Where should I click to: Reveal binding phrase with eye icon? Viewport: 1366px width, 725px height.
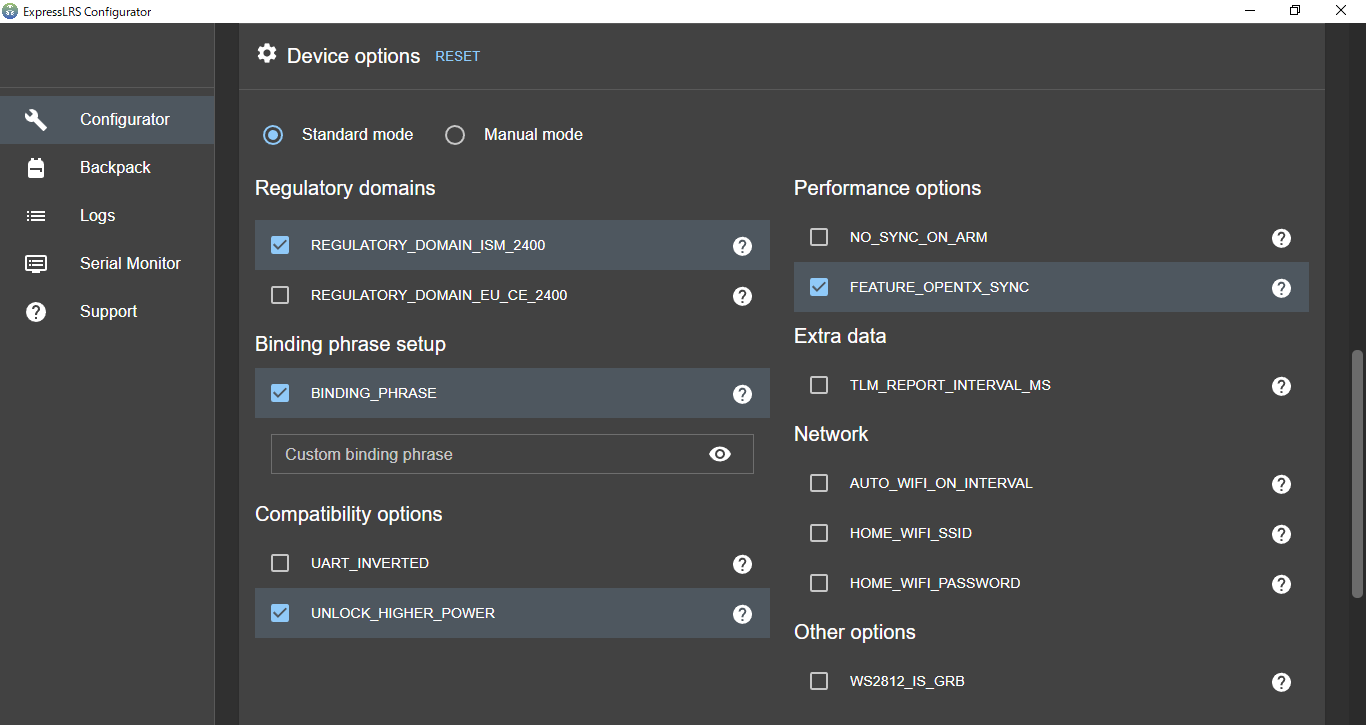point(720,454)
